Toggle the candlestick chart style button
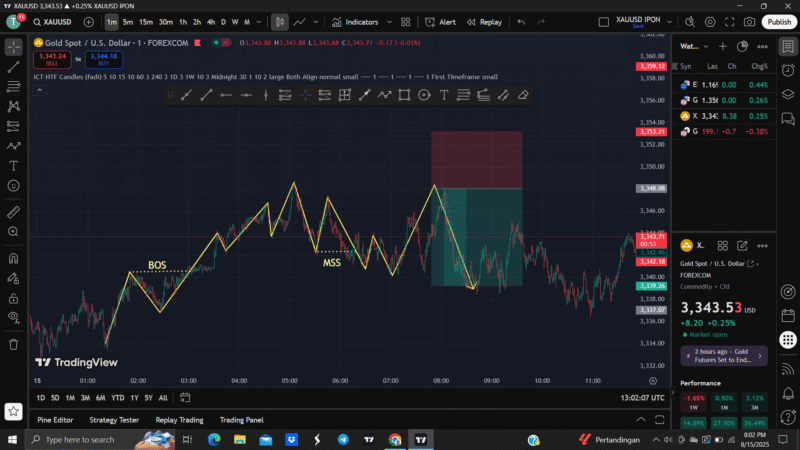Image resolution: width=800 pixels, height=450 pixels. (x=280, y=21)
